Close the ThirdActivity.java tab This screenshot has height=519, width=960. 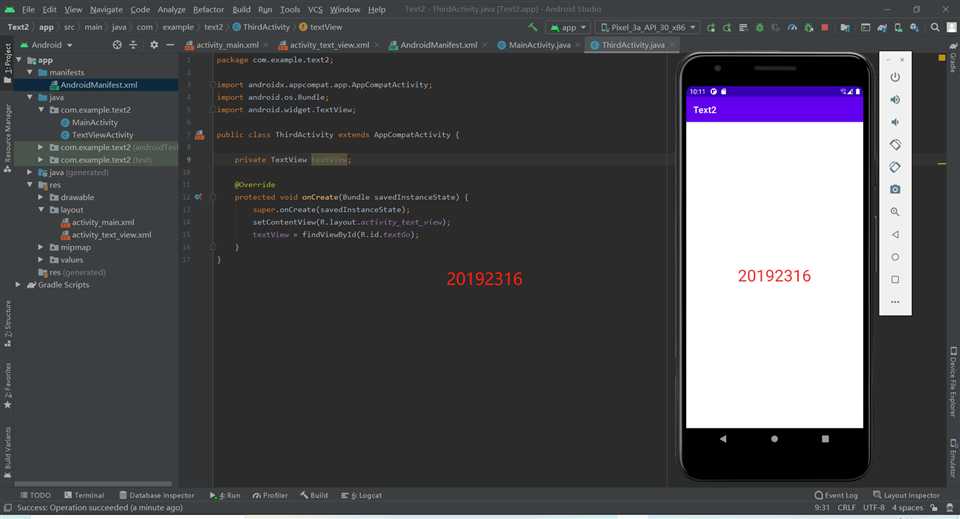point(672,45)
